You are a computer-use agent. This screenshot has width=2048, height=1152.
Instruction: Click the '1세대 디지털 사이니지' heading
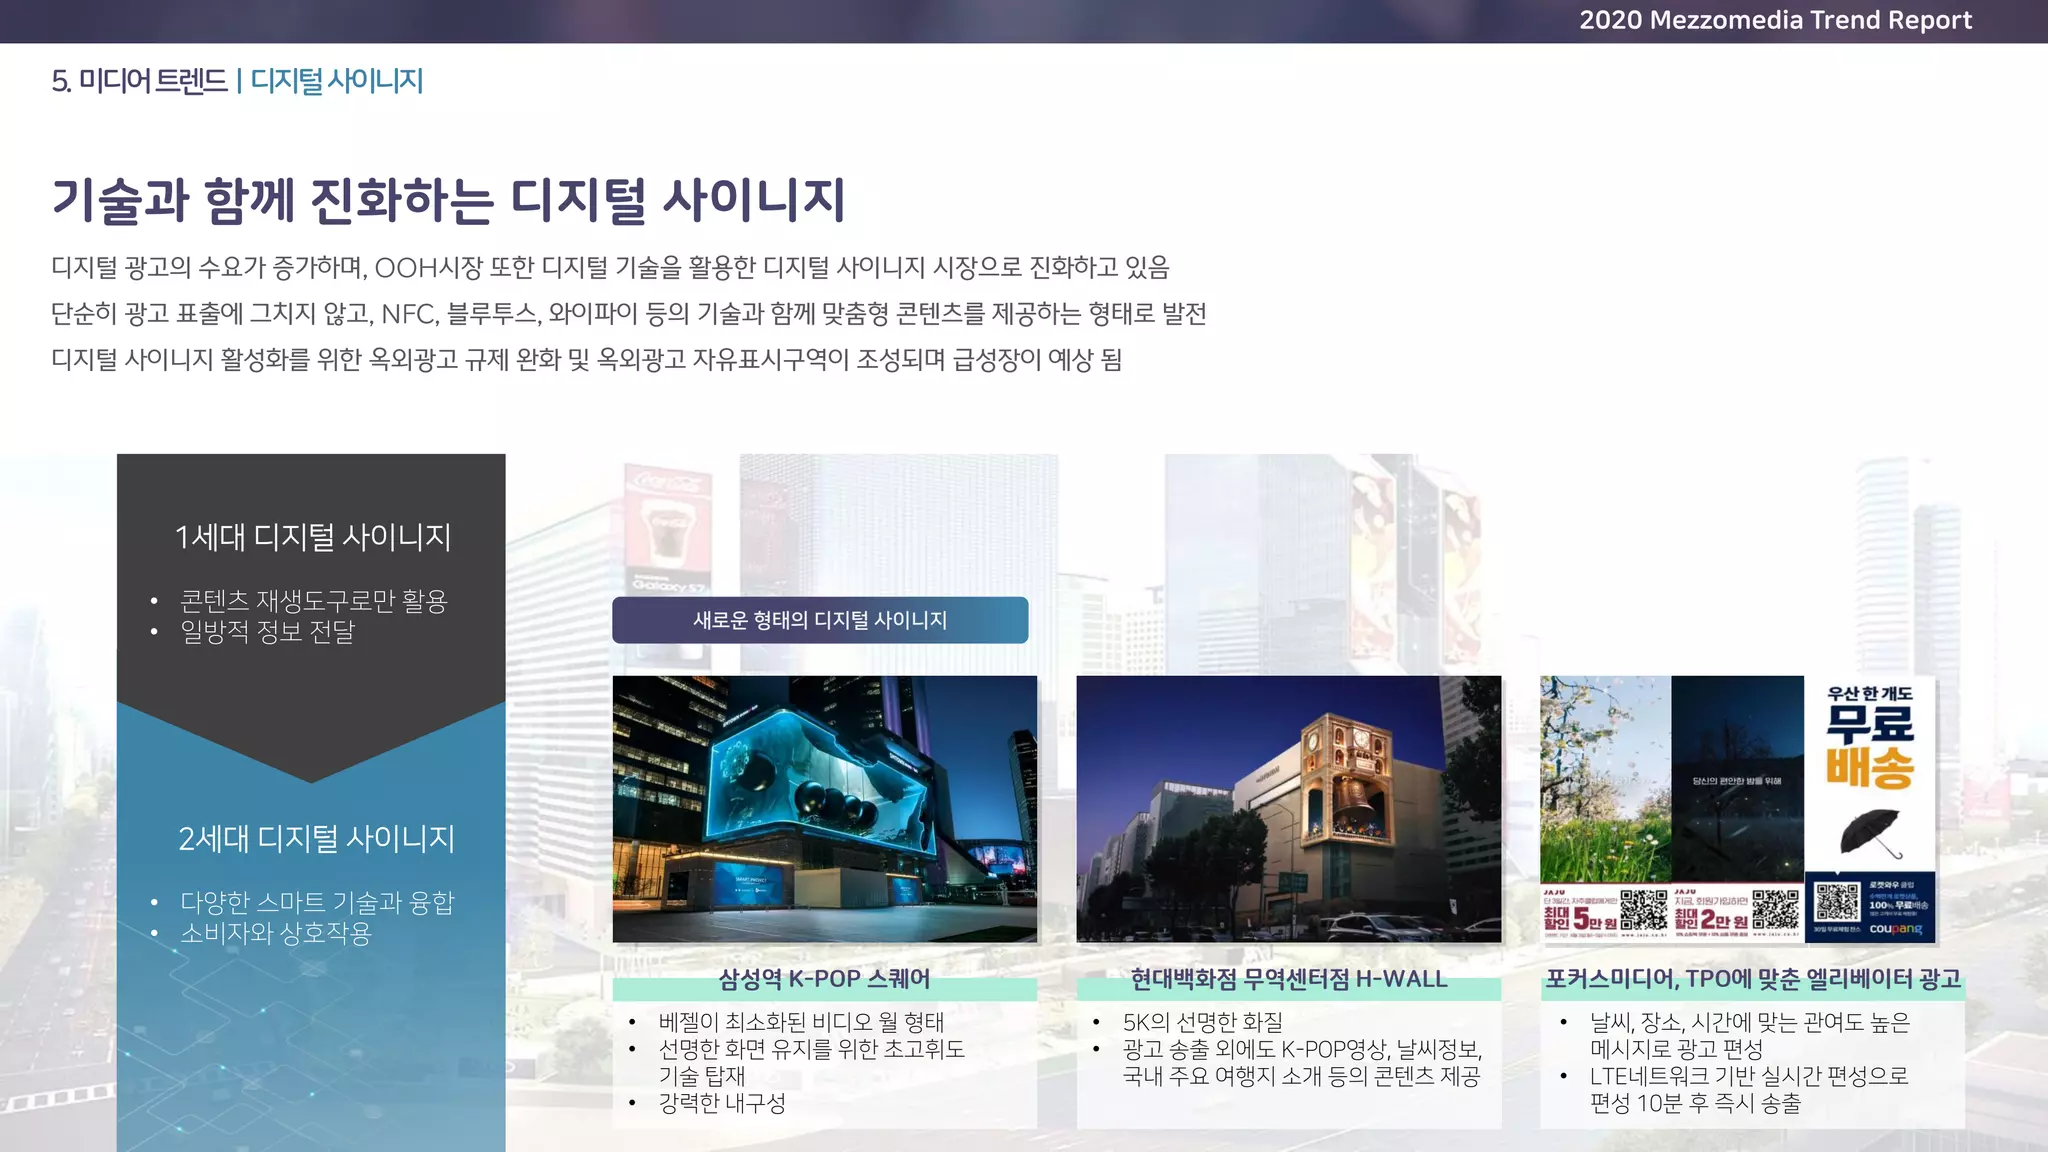tap(313, 537)
